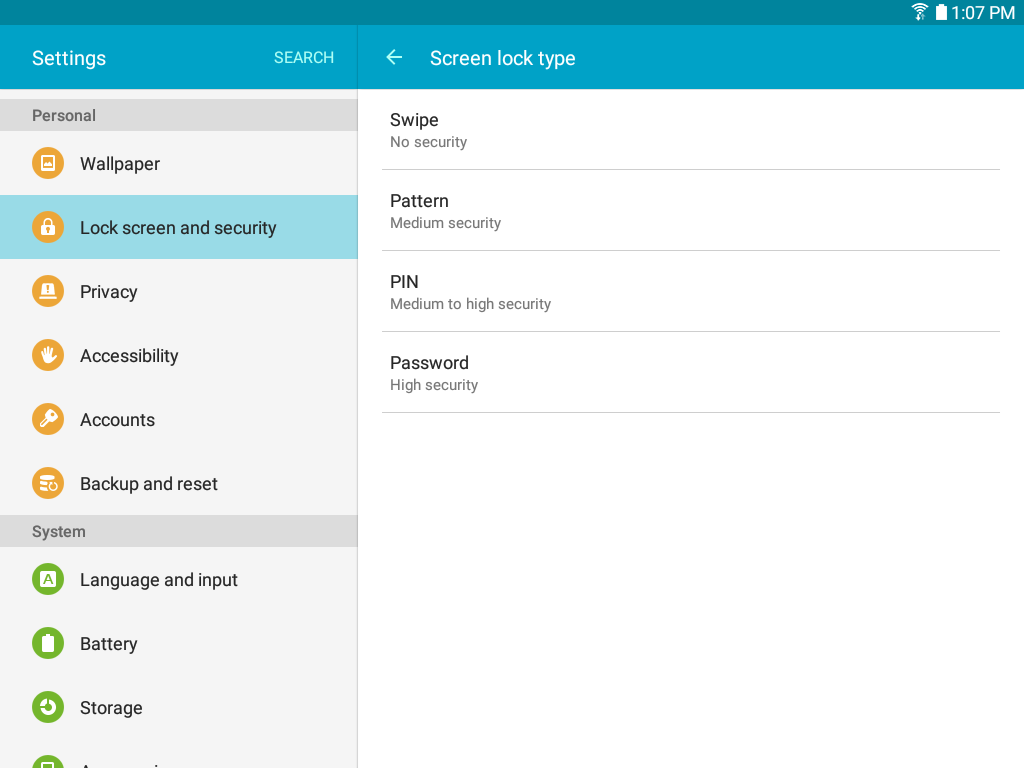Tap the 1:07 PM clock
The width and height of the screenshot is (1024, 768).
(x=983, y=12)
